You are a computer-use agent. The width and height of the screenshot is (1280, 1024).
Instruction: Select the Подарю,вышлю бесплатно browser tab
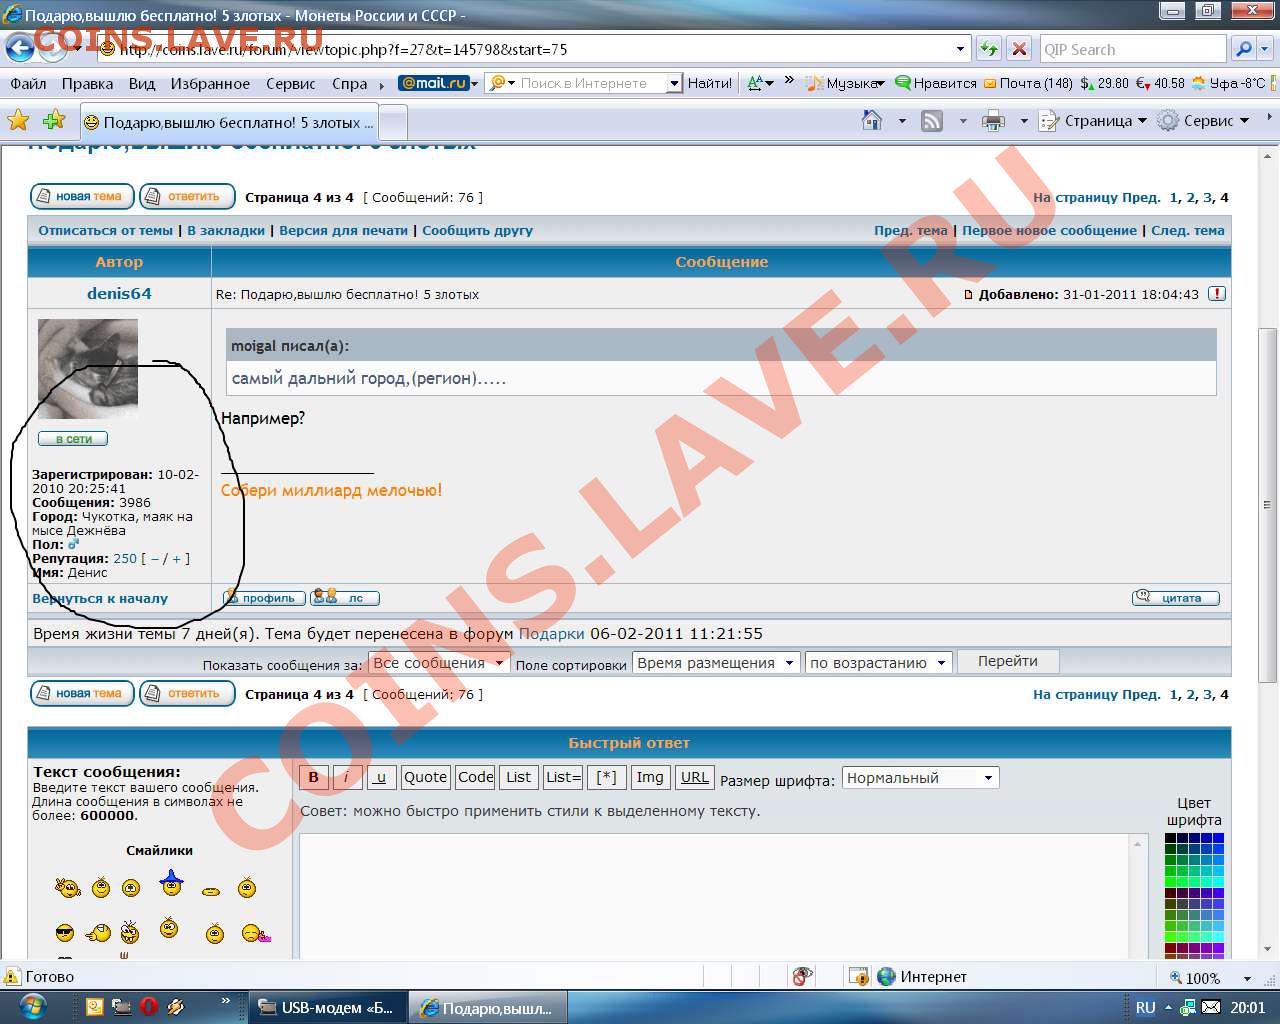[x=229, y=122]
